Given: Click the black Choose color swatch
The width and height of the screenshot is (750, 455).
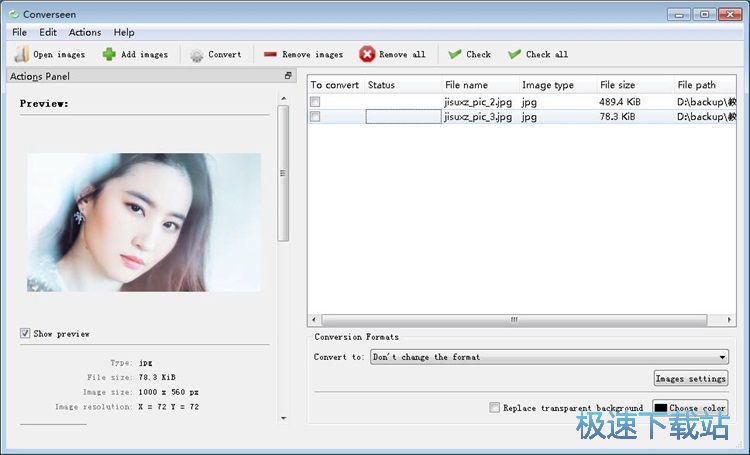Looking at the screenshot, I should coord(661,408).
